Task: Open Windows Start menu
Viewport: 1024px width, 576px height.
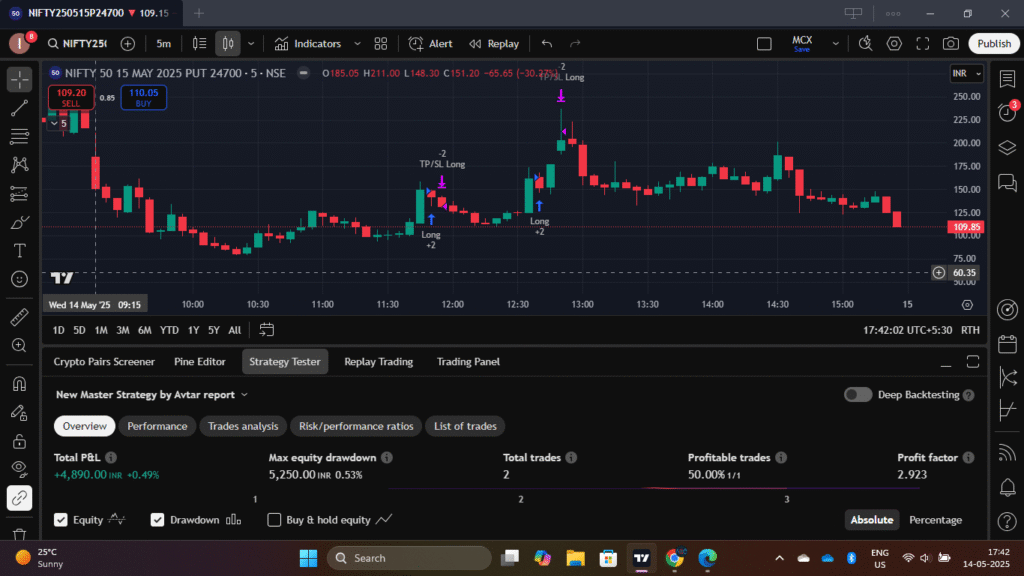Action: coord(308,558)
